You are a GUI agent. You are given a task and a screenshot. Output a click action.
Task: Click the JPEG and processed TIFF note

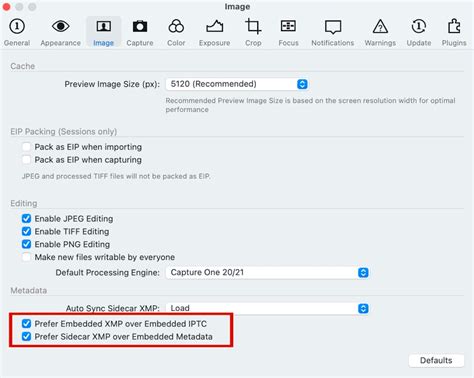pos(116,176)
